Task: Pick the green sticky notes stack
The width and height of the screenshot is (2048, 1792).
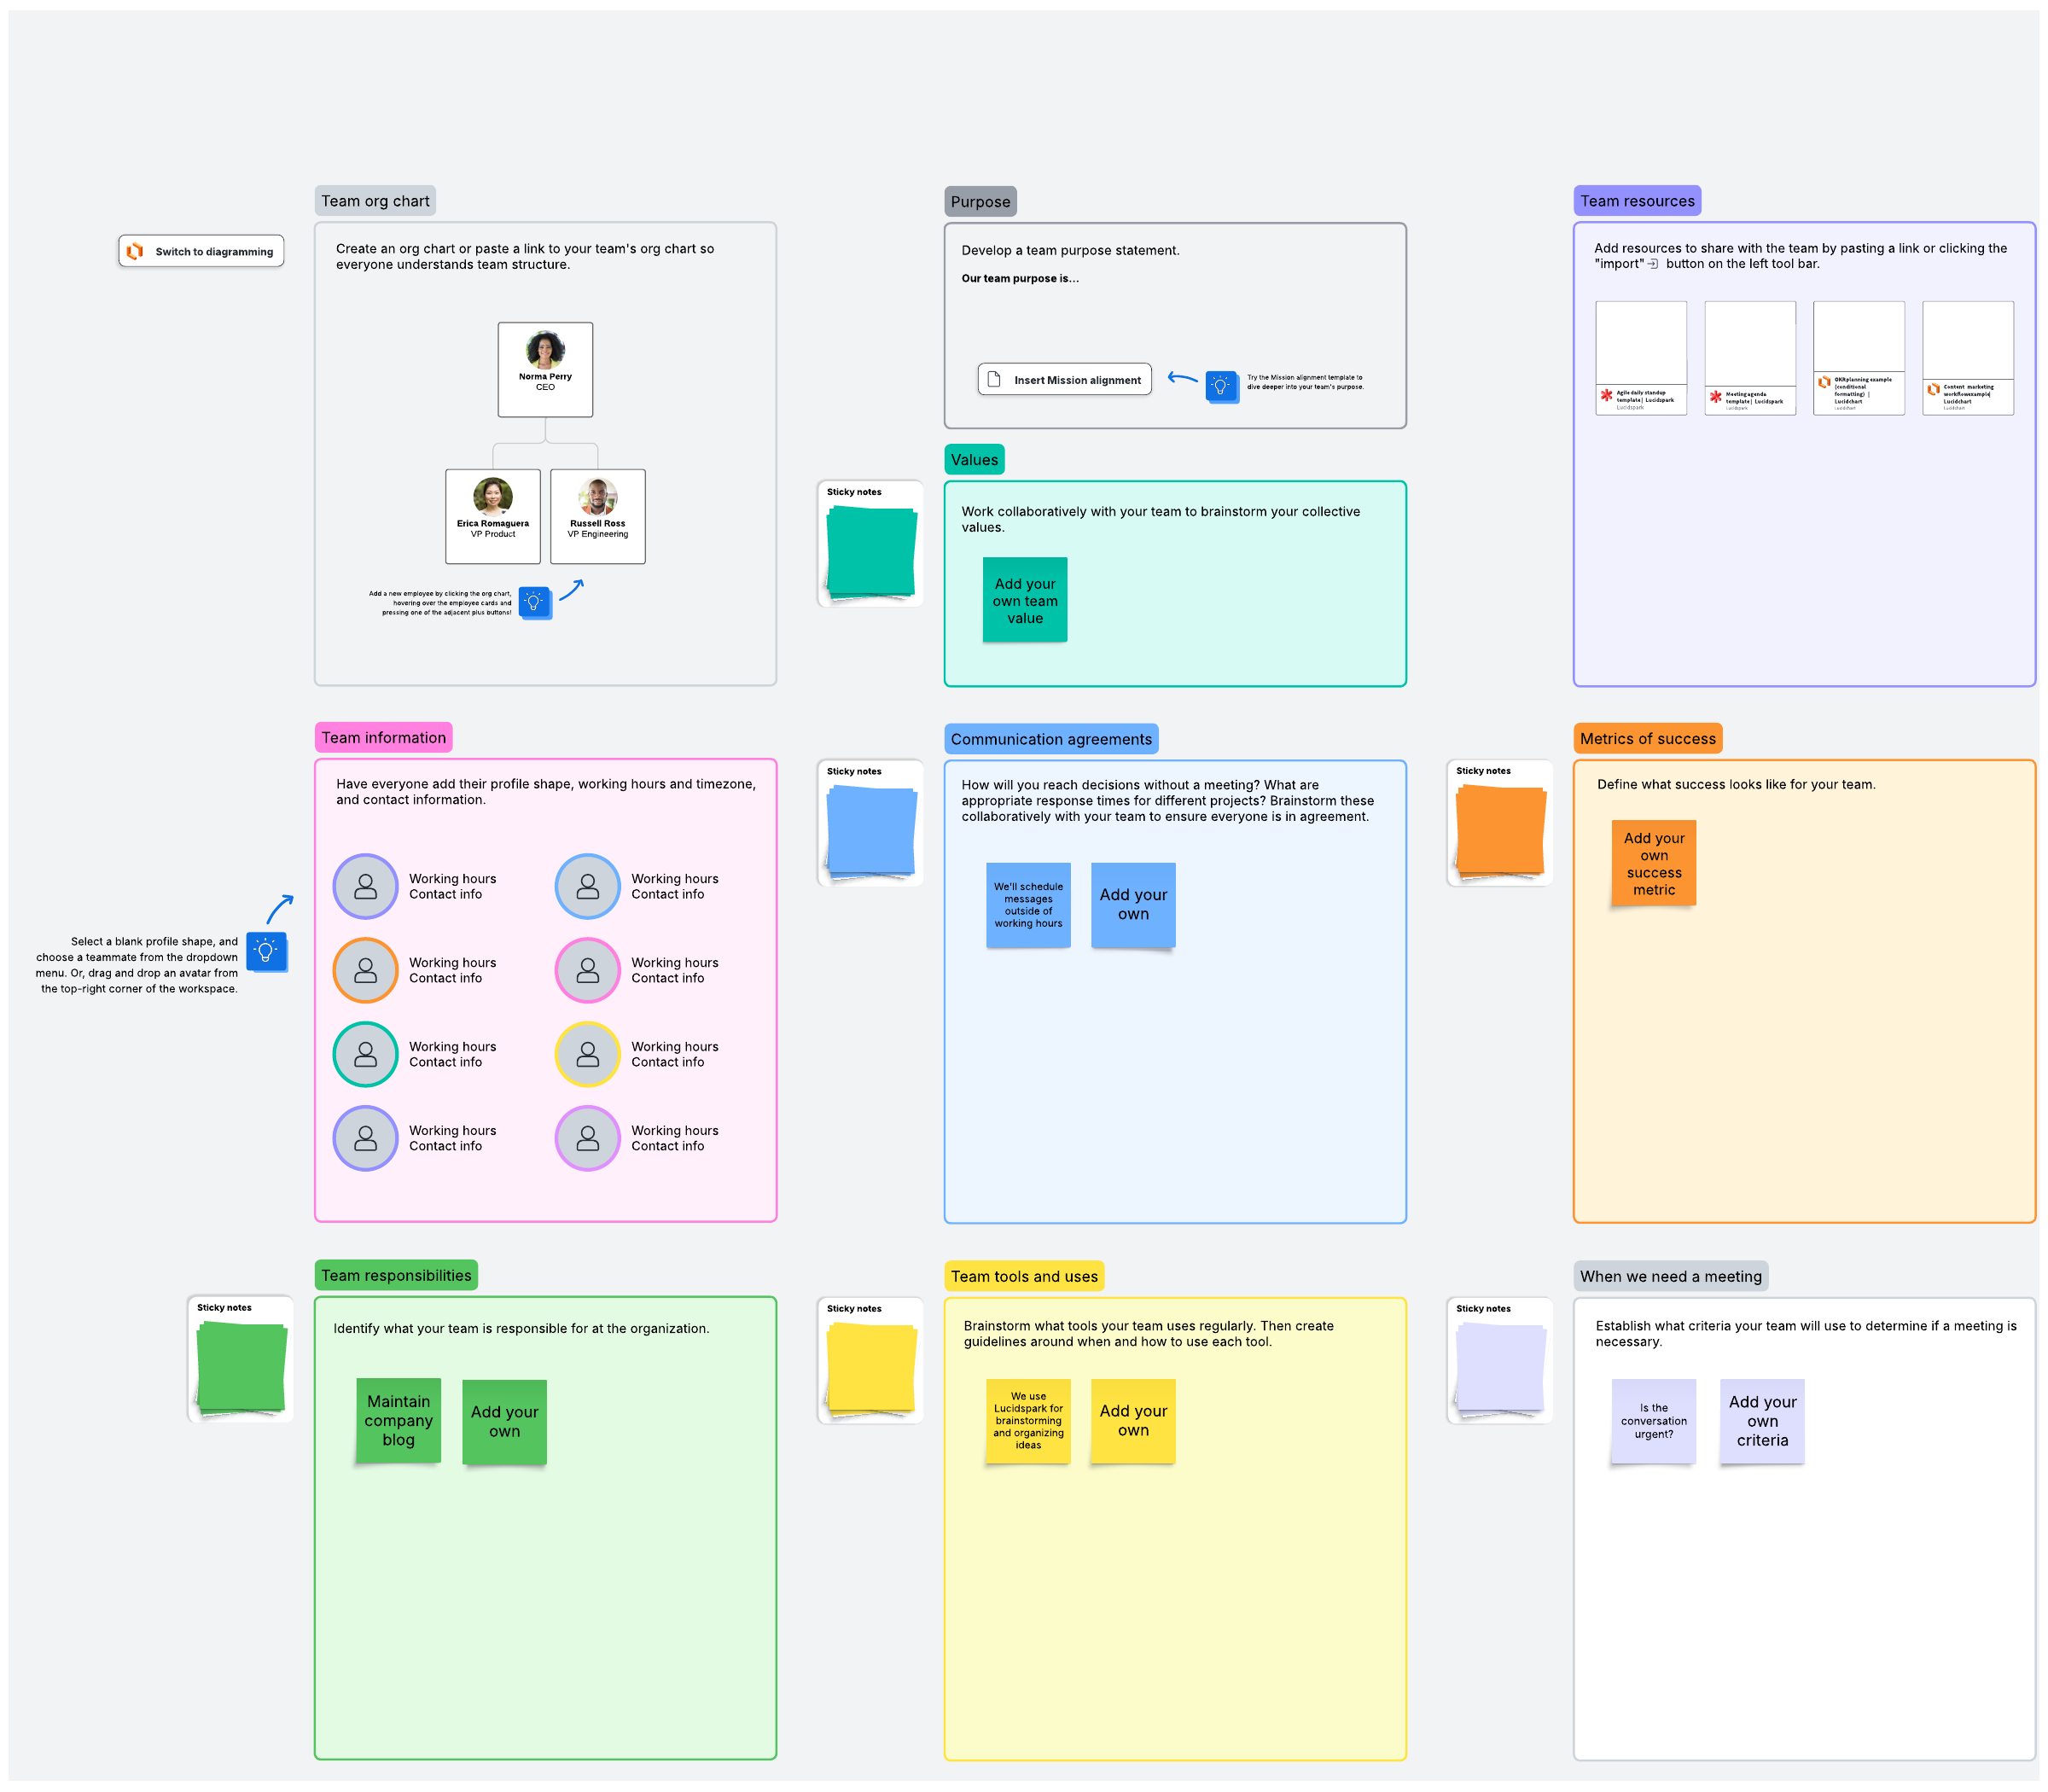Action: pos(241,1367)
